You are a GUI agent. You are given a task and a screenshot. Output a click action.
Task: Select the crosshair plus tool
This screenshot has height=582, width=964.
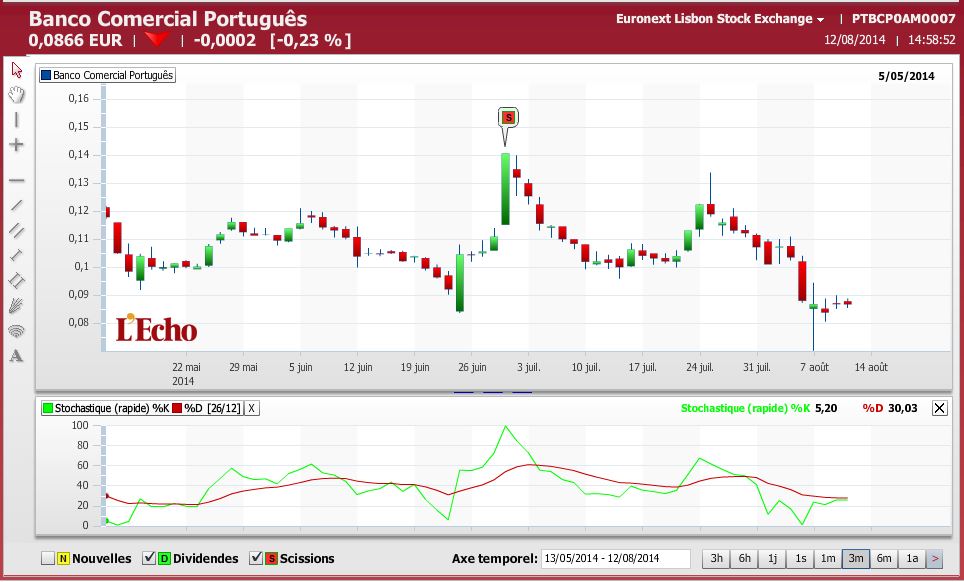click(x=17, y=145)
